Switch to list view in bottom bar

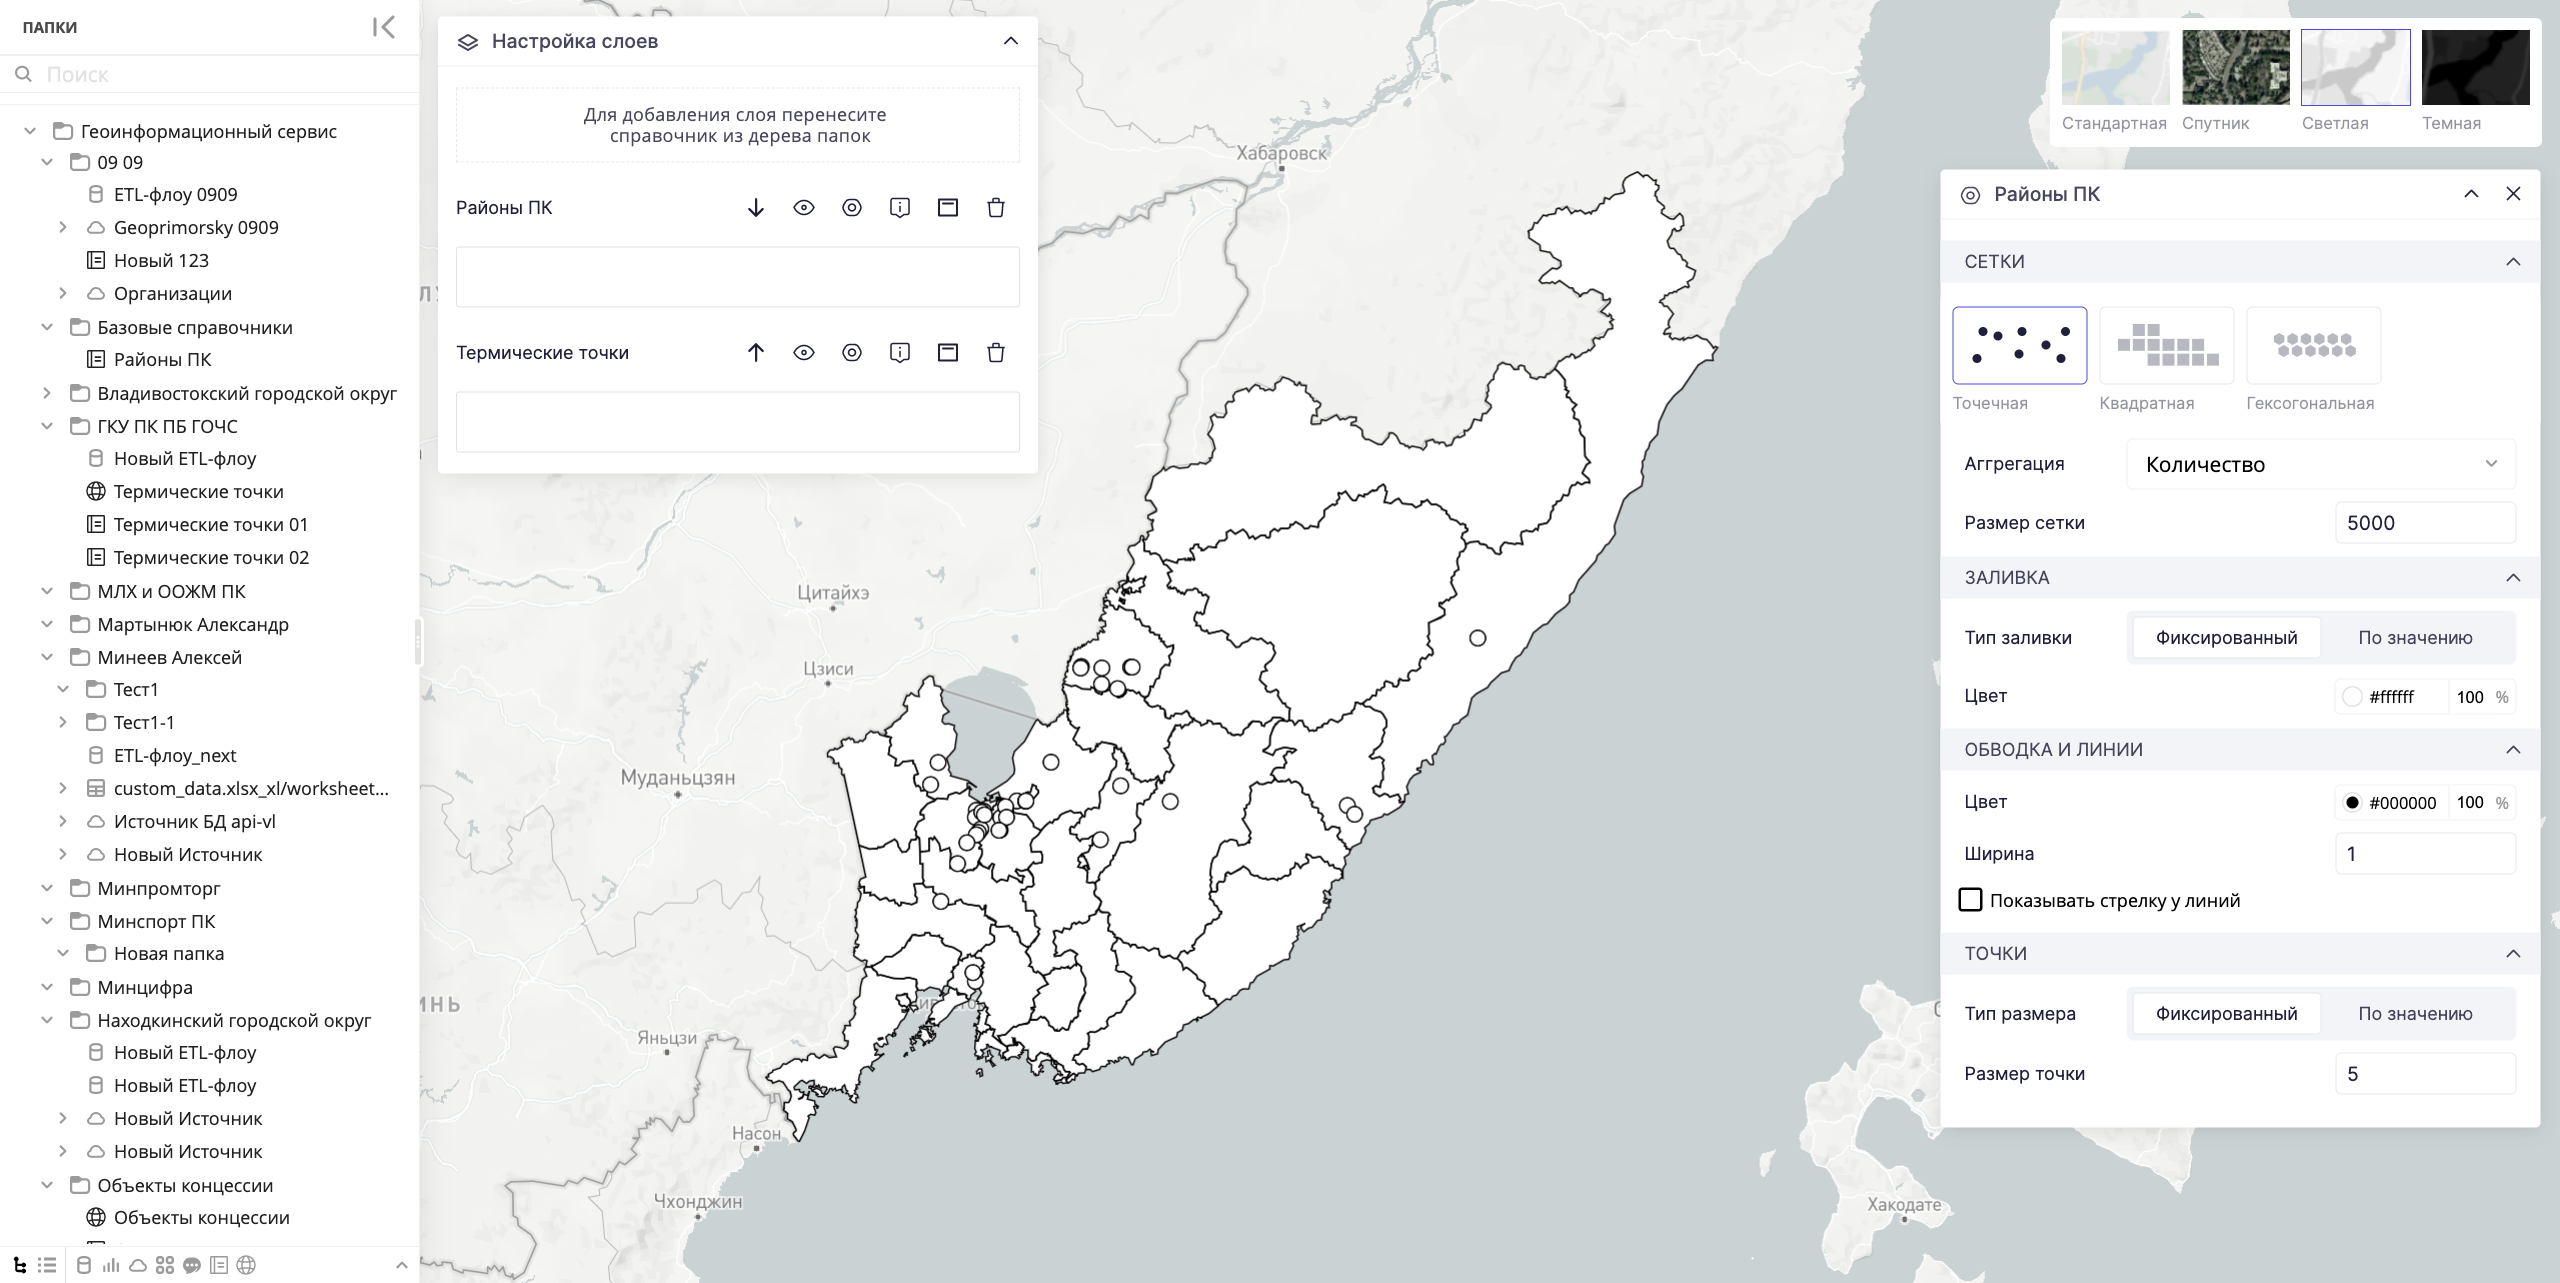point(46,1265)
